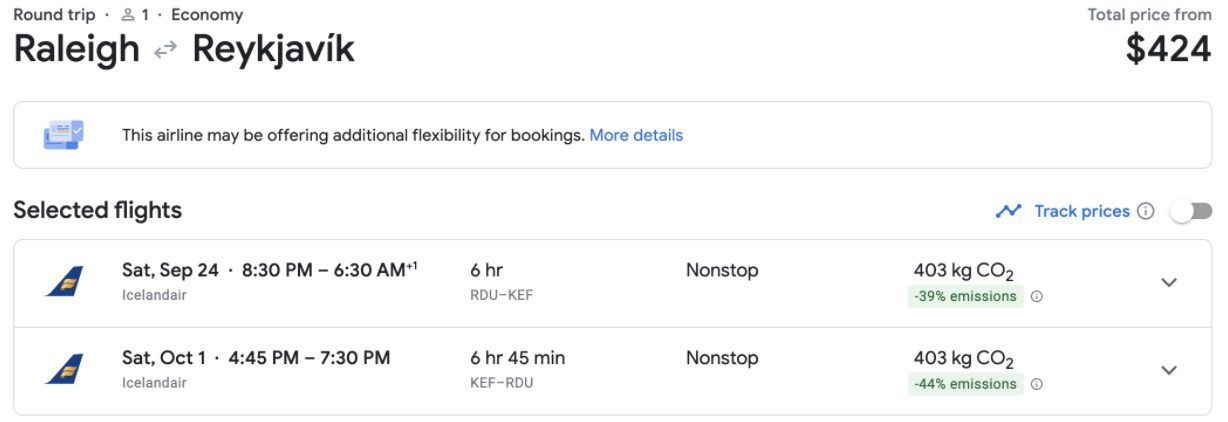Select the KEF–RDU return flight row

pyautogui.click(x=613, y=371)
